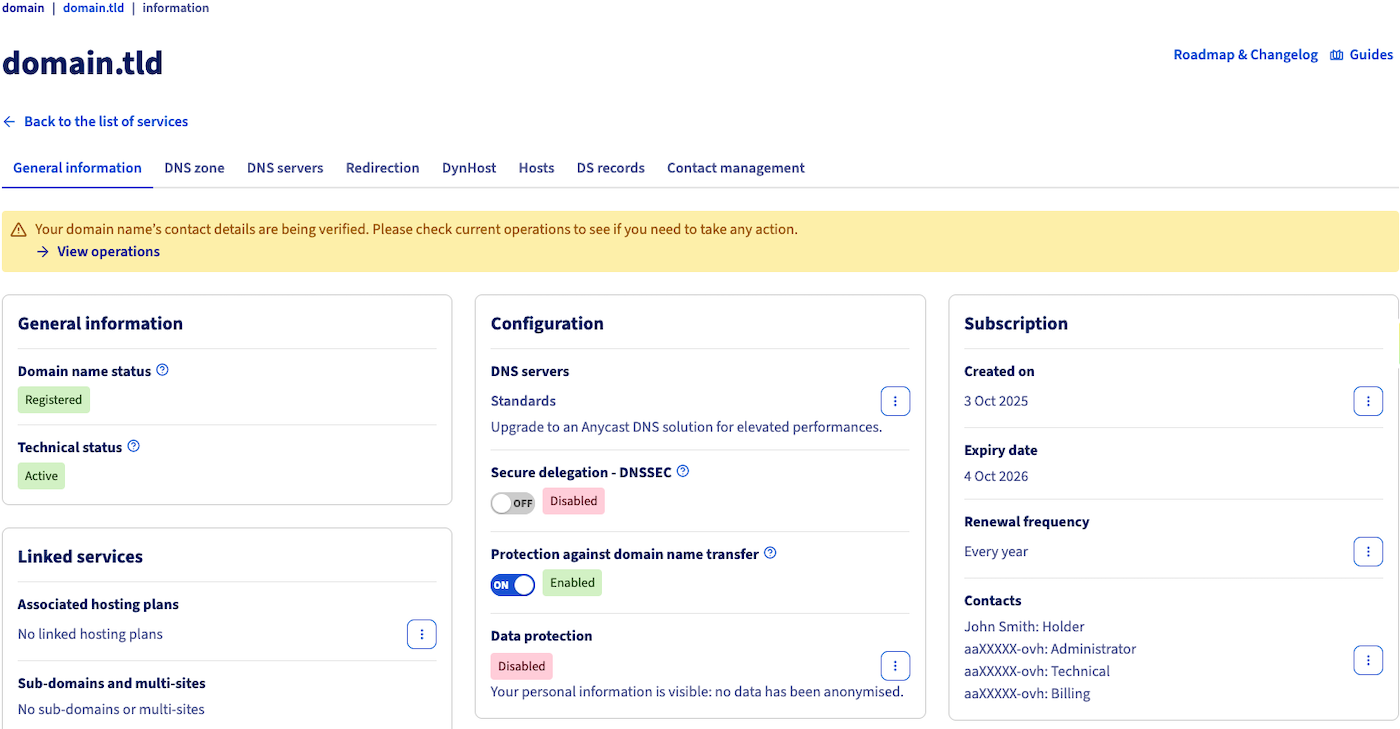Click help icon beside Protection against domain name transfer

click(770, 553)
